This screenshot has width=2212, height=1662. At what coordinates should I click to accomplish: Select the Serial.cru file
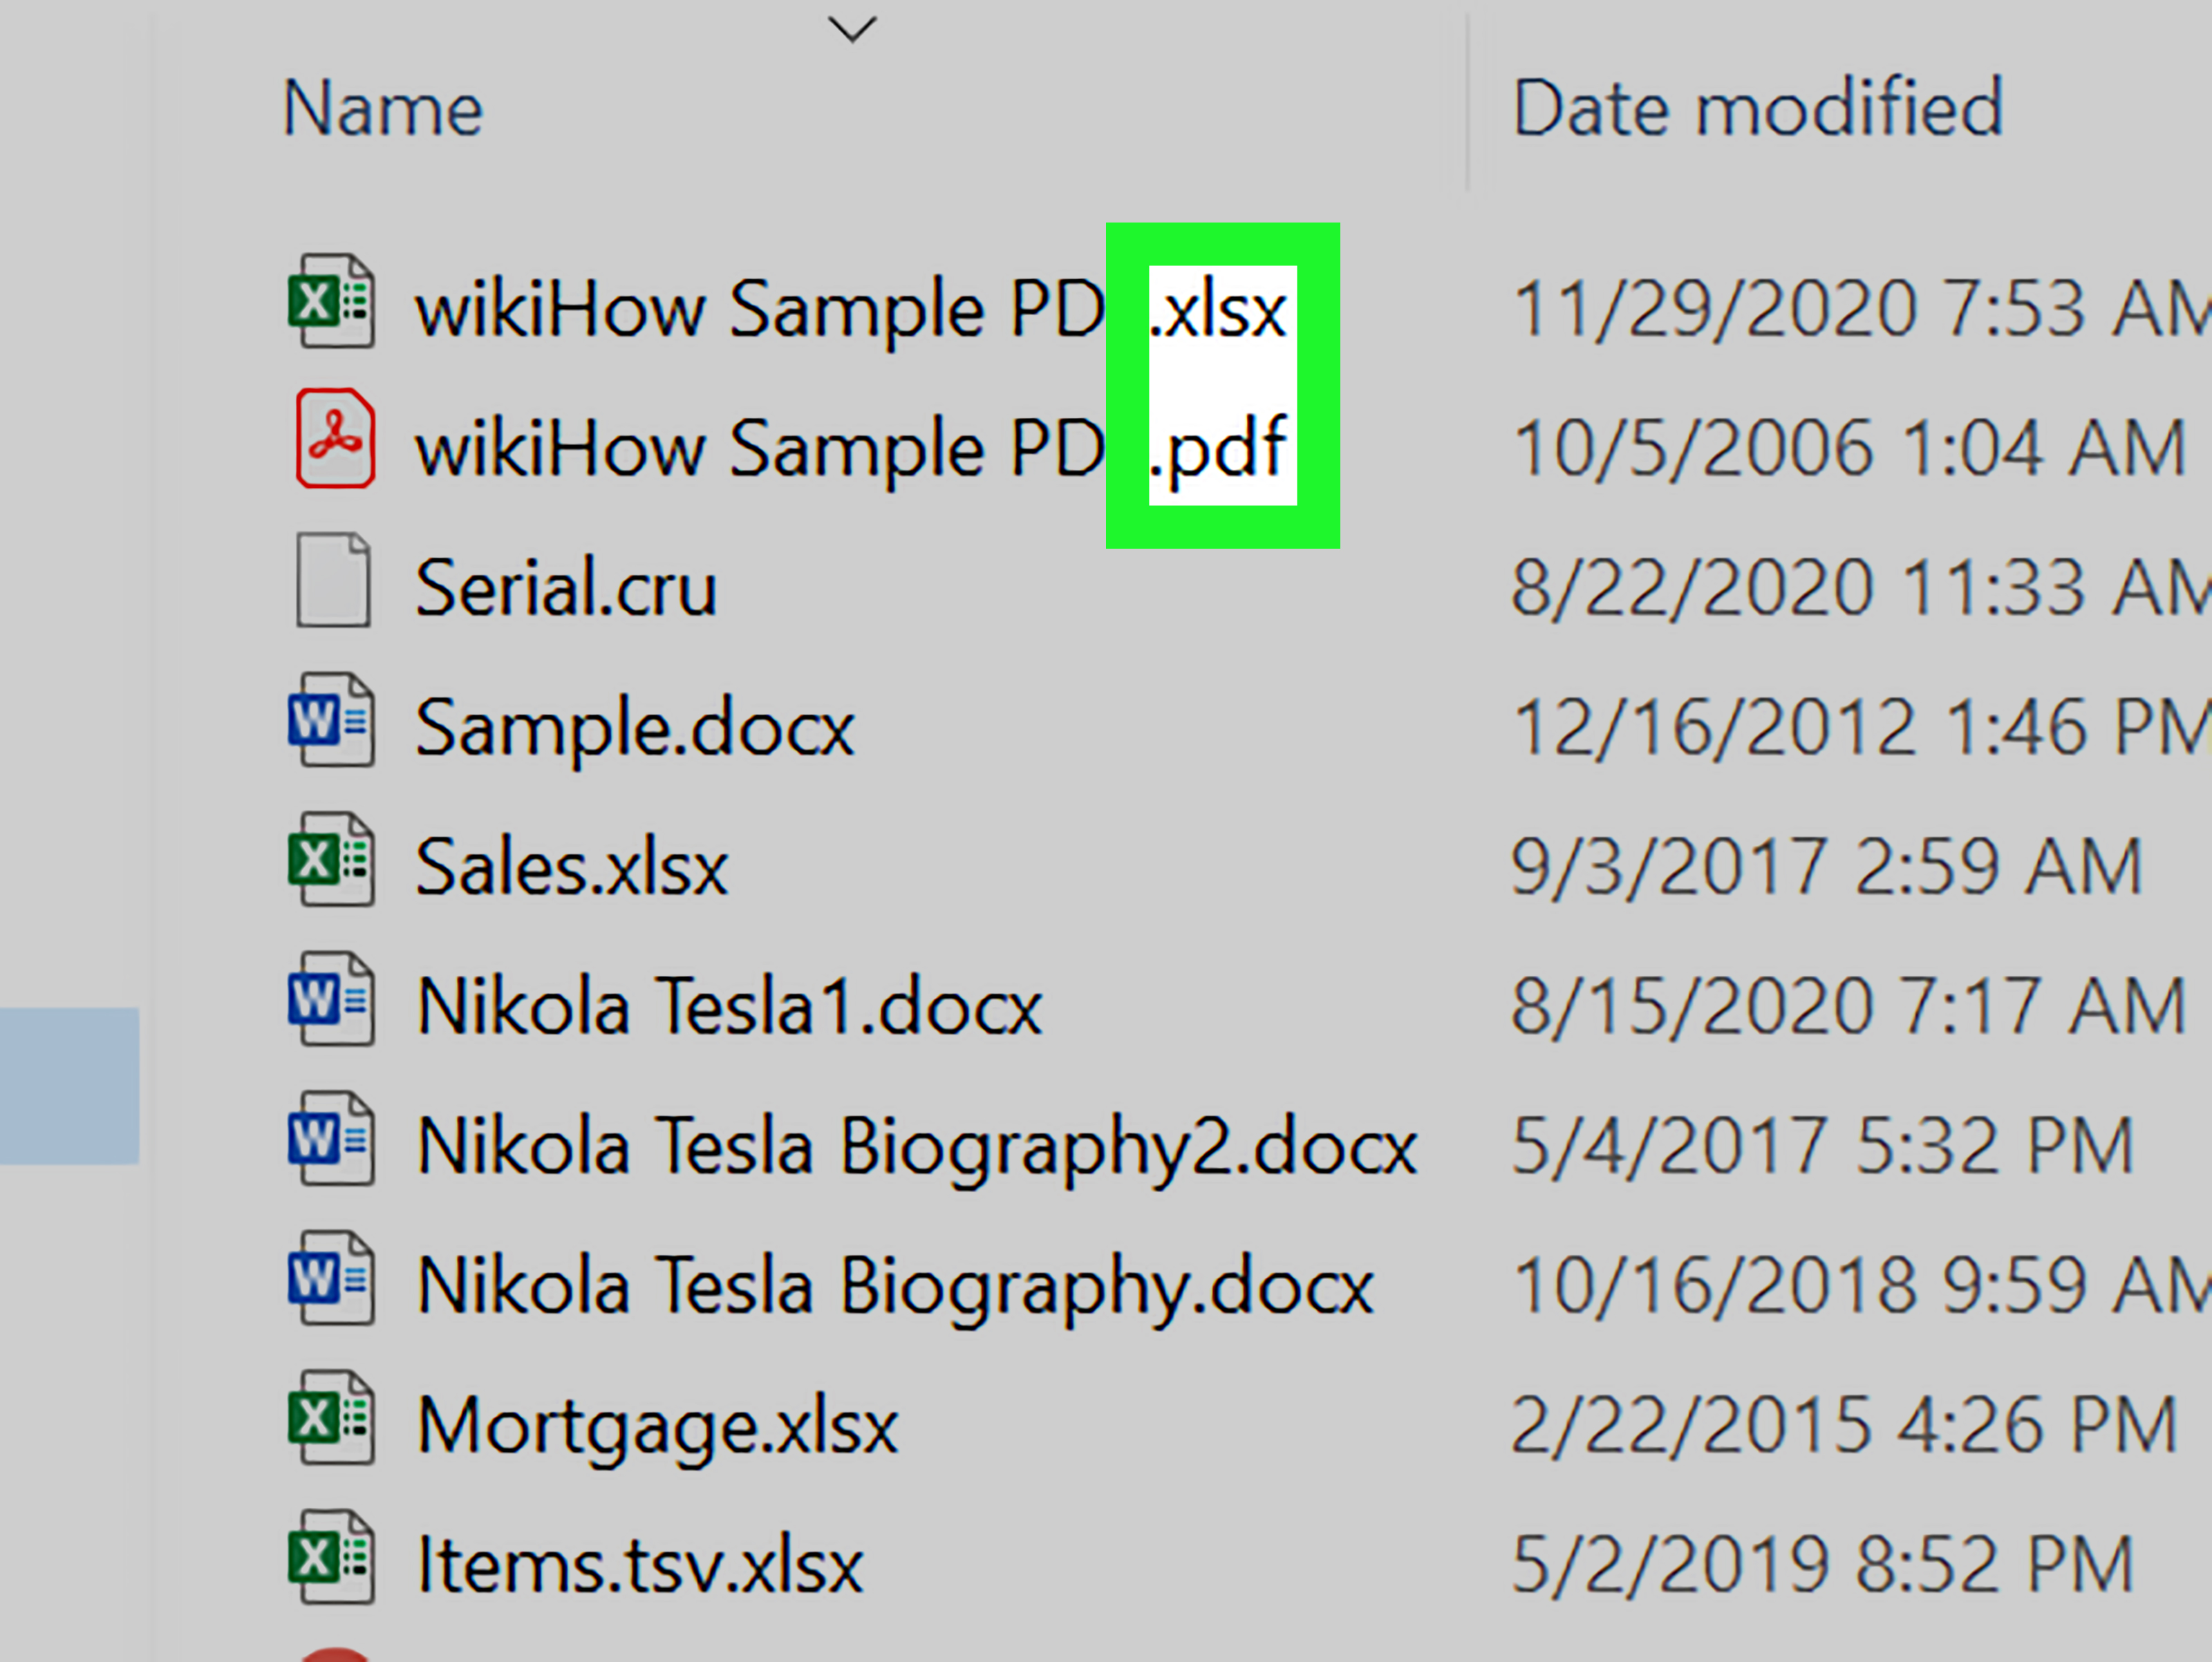[x=565, y=588]
